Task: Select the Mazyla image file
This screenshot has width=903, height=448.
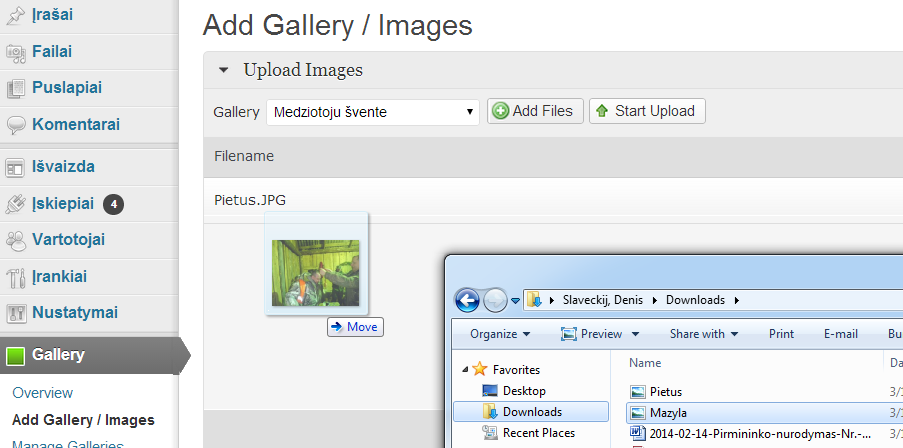Action: (667, 412)
